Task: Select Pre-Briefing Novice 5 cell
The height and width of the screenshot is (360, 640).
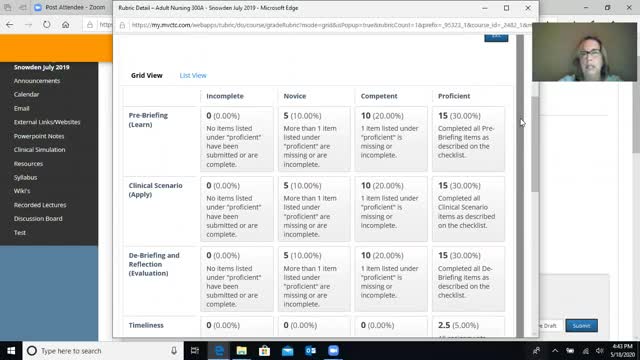Action: (314, 139)
